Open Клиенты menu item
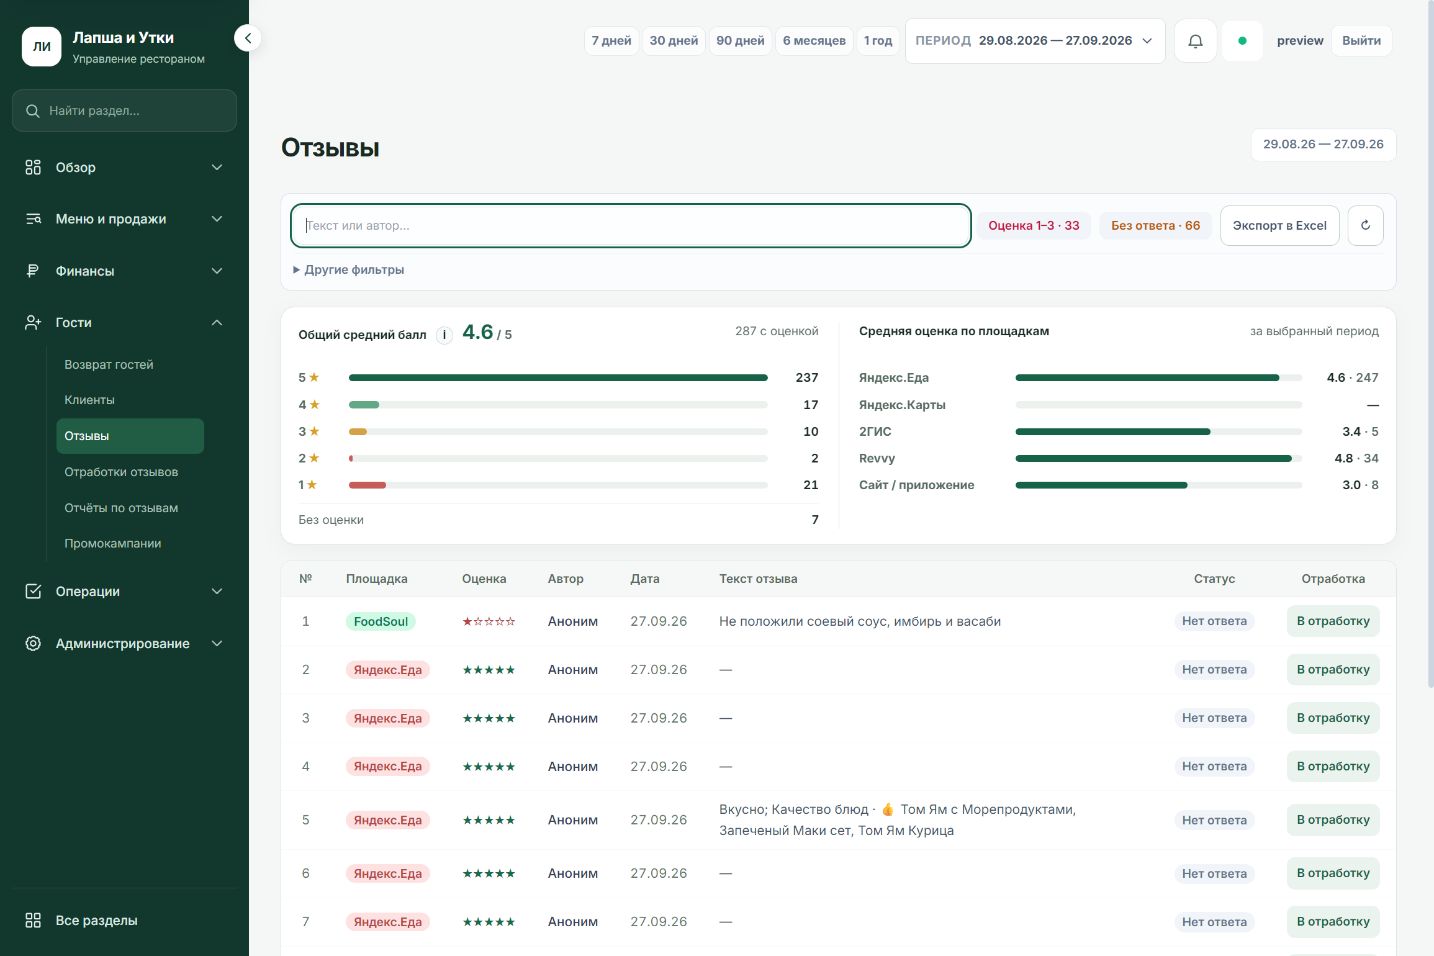The width and height of the screenshot is (1434, 956). click(x=130, y=400)
